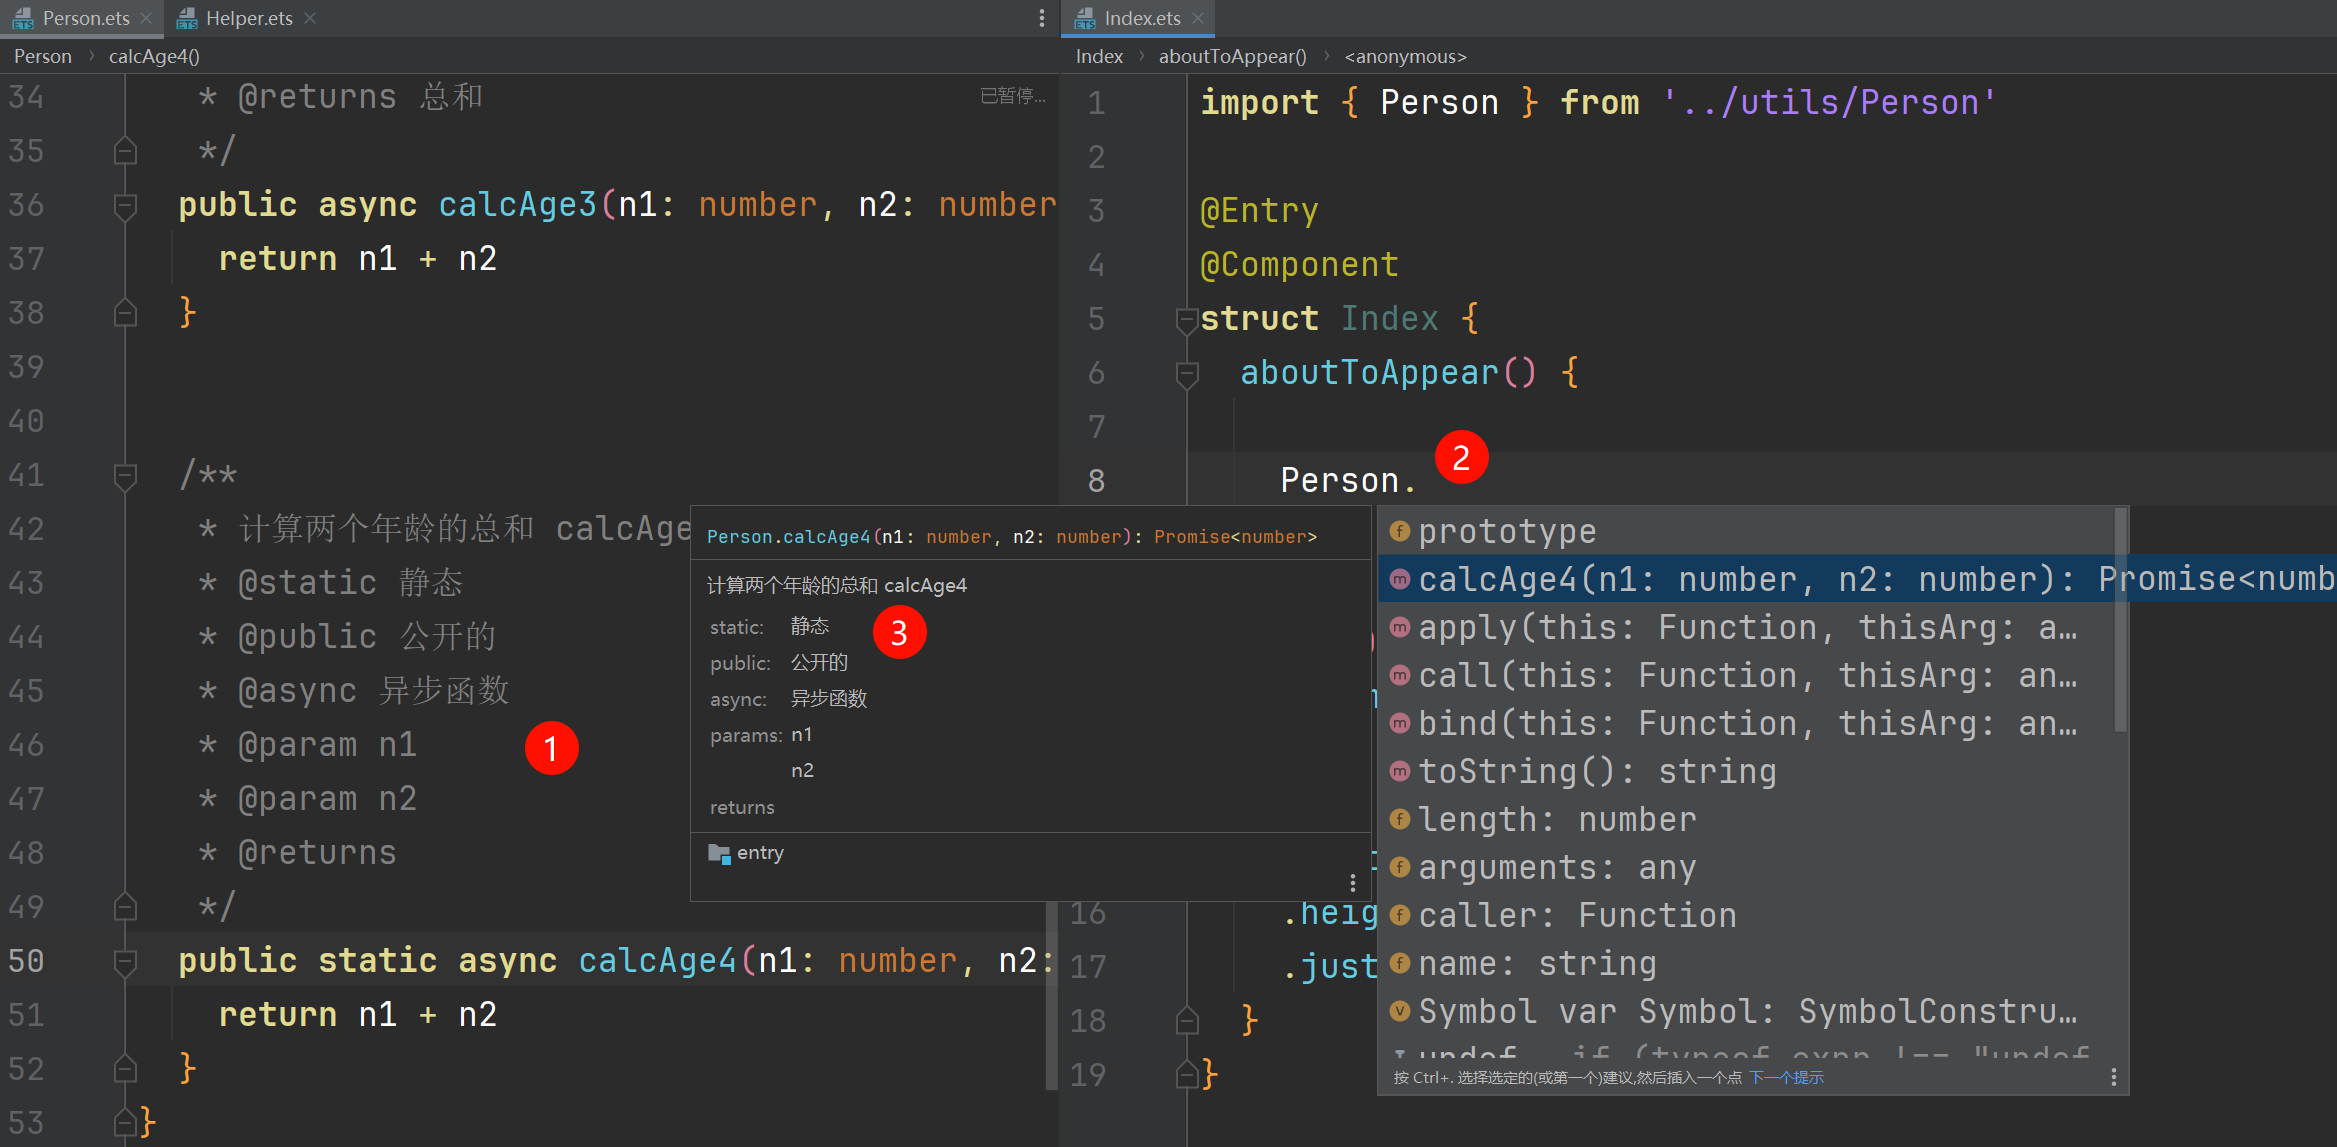Click the orange field icon beside length: number
2337x1147 pixels.
click(x=1399, y=819)
